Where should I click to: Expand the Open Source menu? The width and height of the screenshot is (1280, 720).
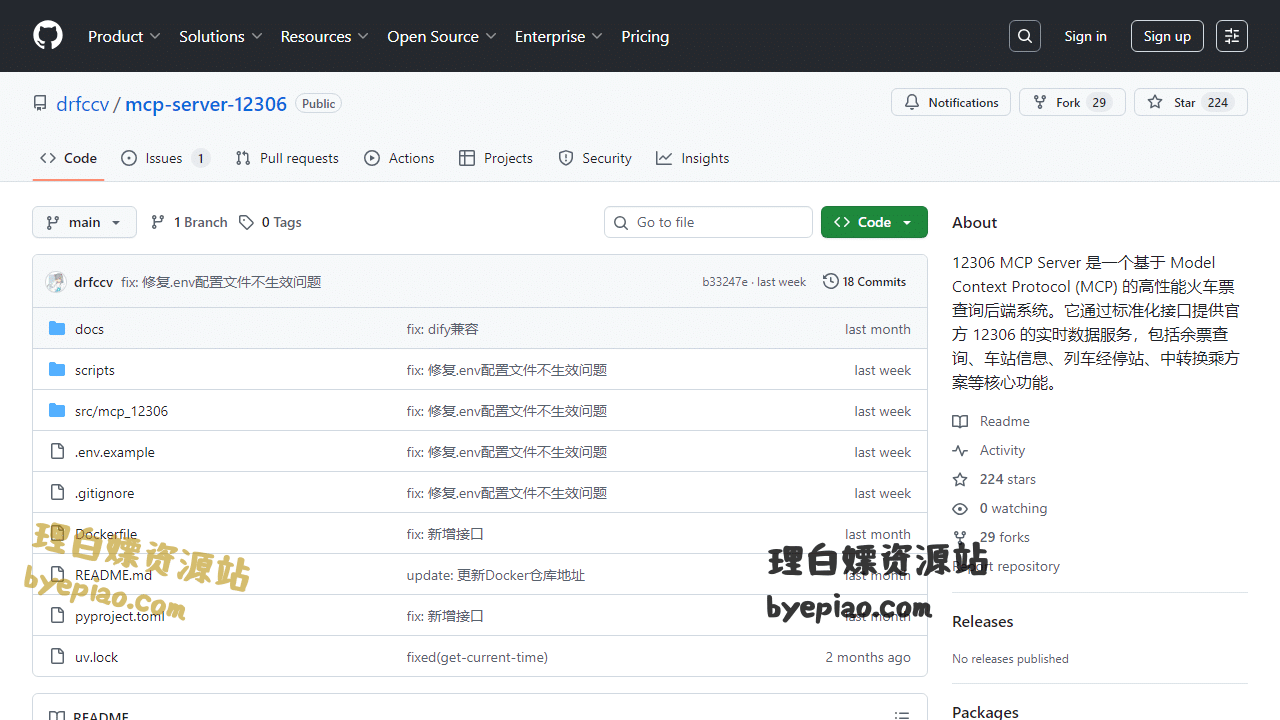click(442, 36)
